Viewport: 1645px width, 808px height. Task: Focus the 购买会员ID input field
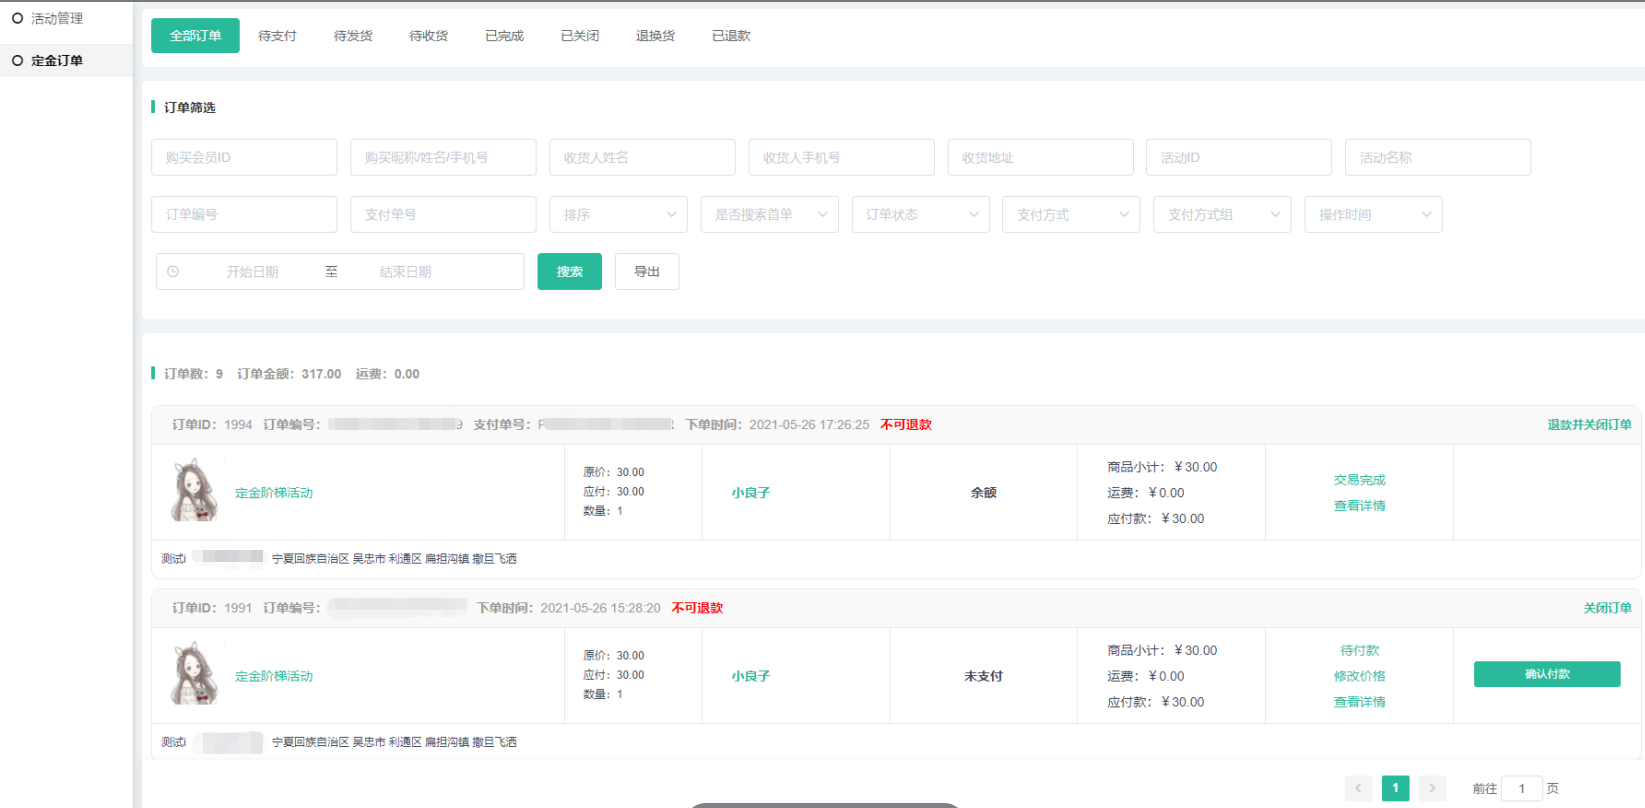[244, 158]
